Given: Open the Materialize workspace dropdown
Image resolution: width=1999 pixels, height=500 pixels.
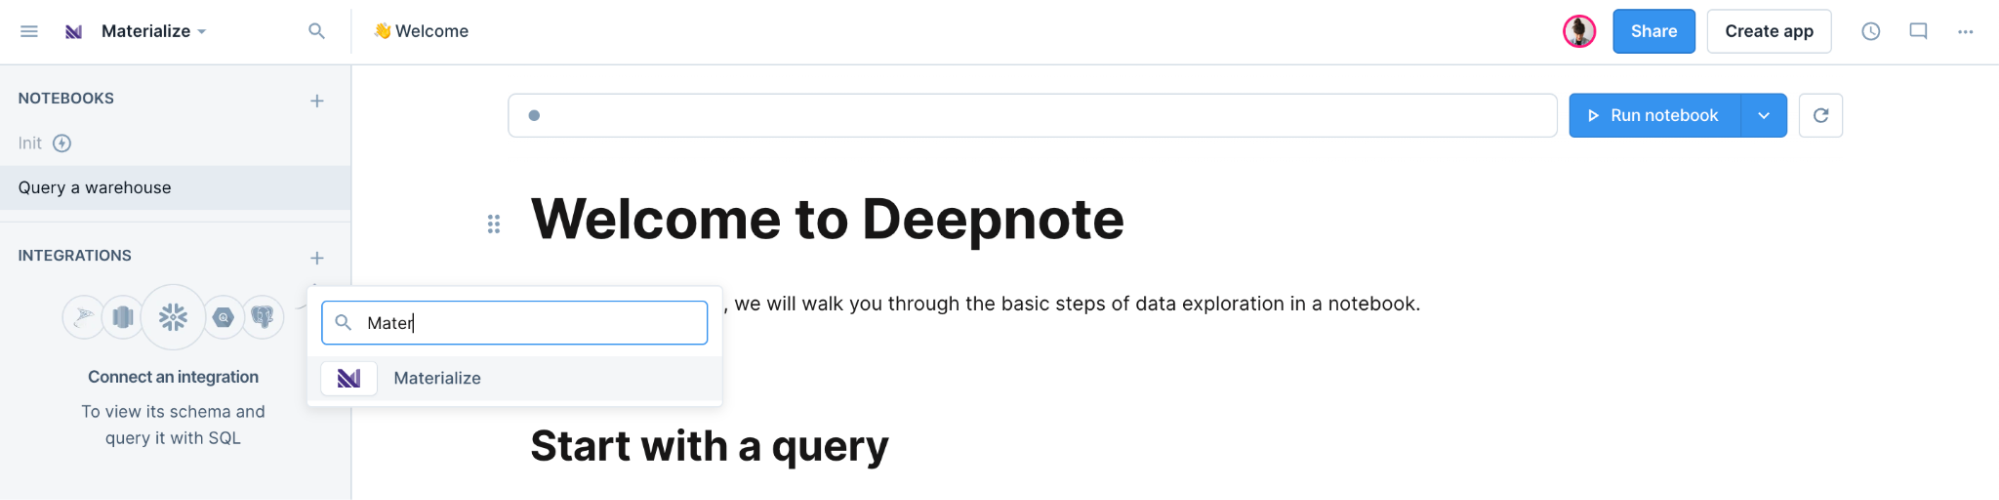Looking at the screenshot, I should (x=137, y=31).
